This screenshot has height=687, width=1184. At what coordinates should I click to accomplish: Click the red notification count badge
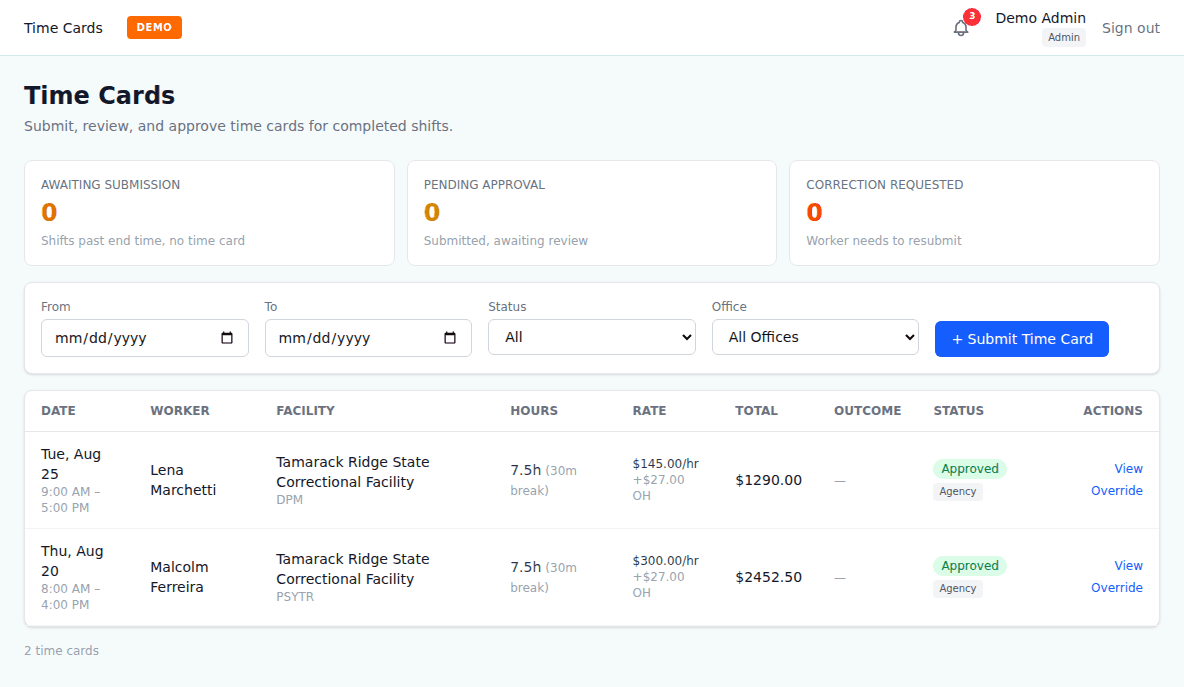tap(972, 16)
